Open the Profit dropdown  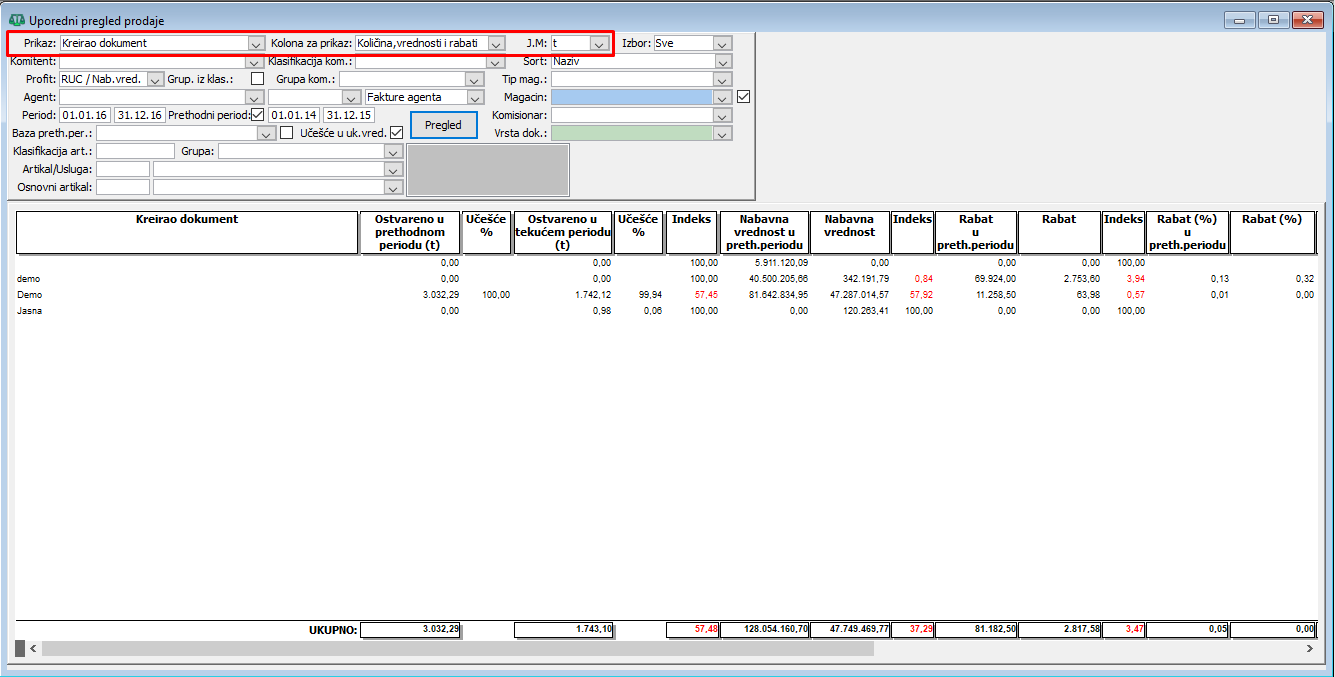click(155, 79)
